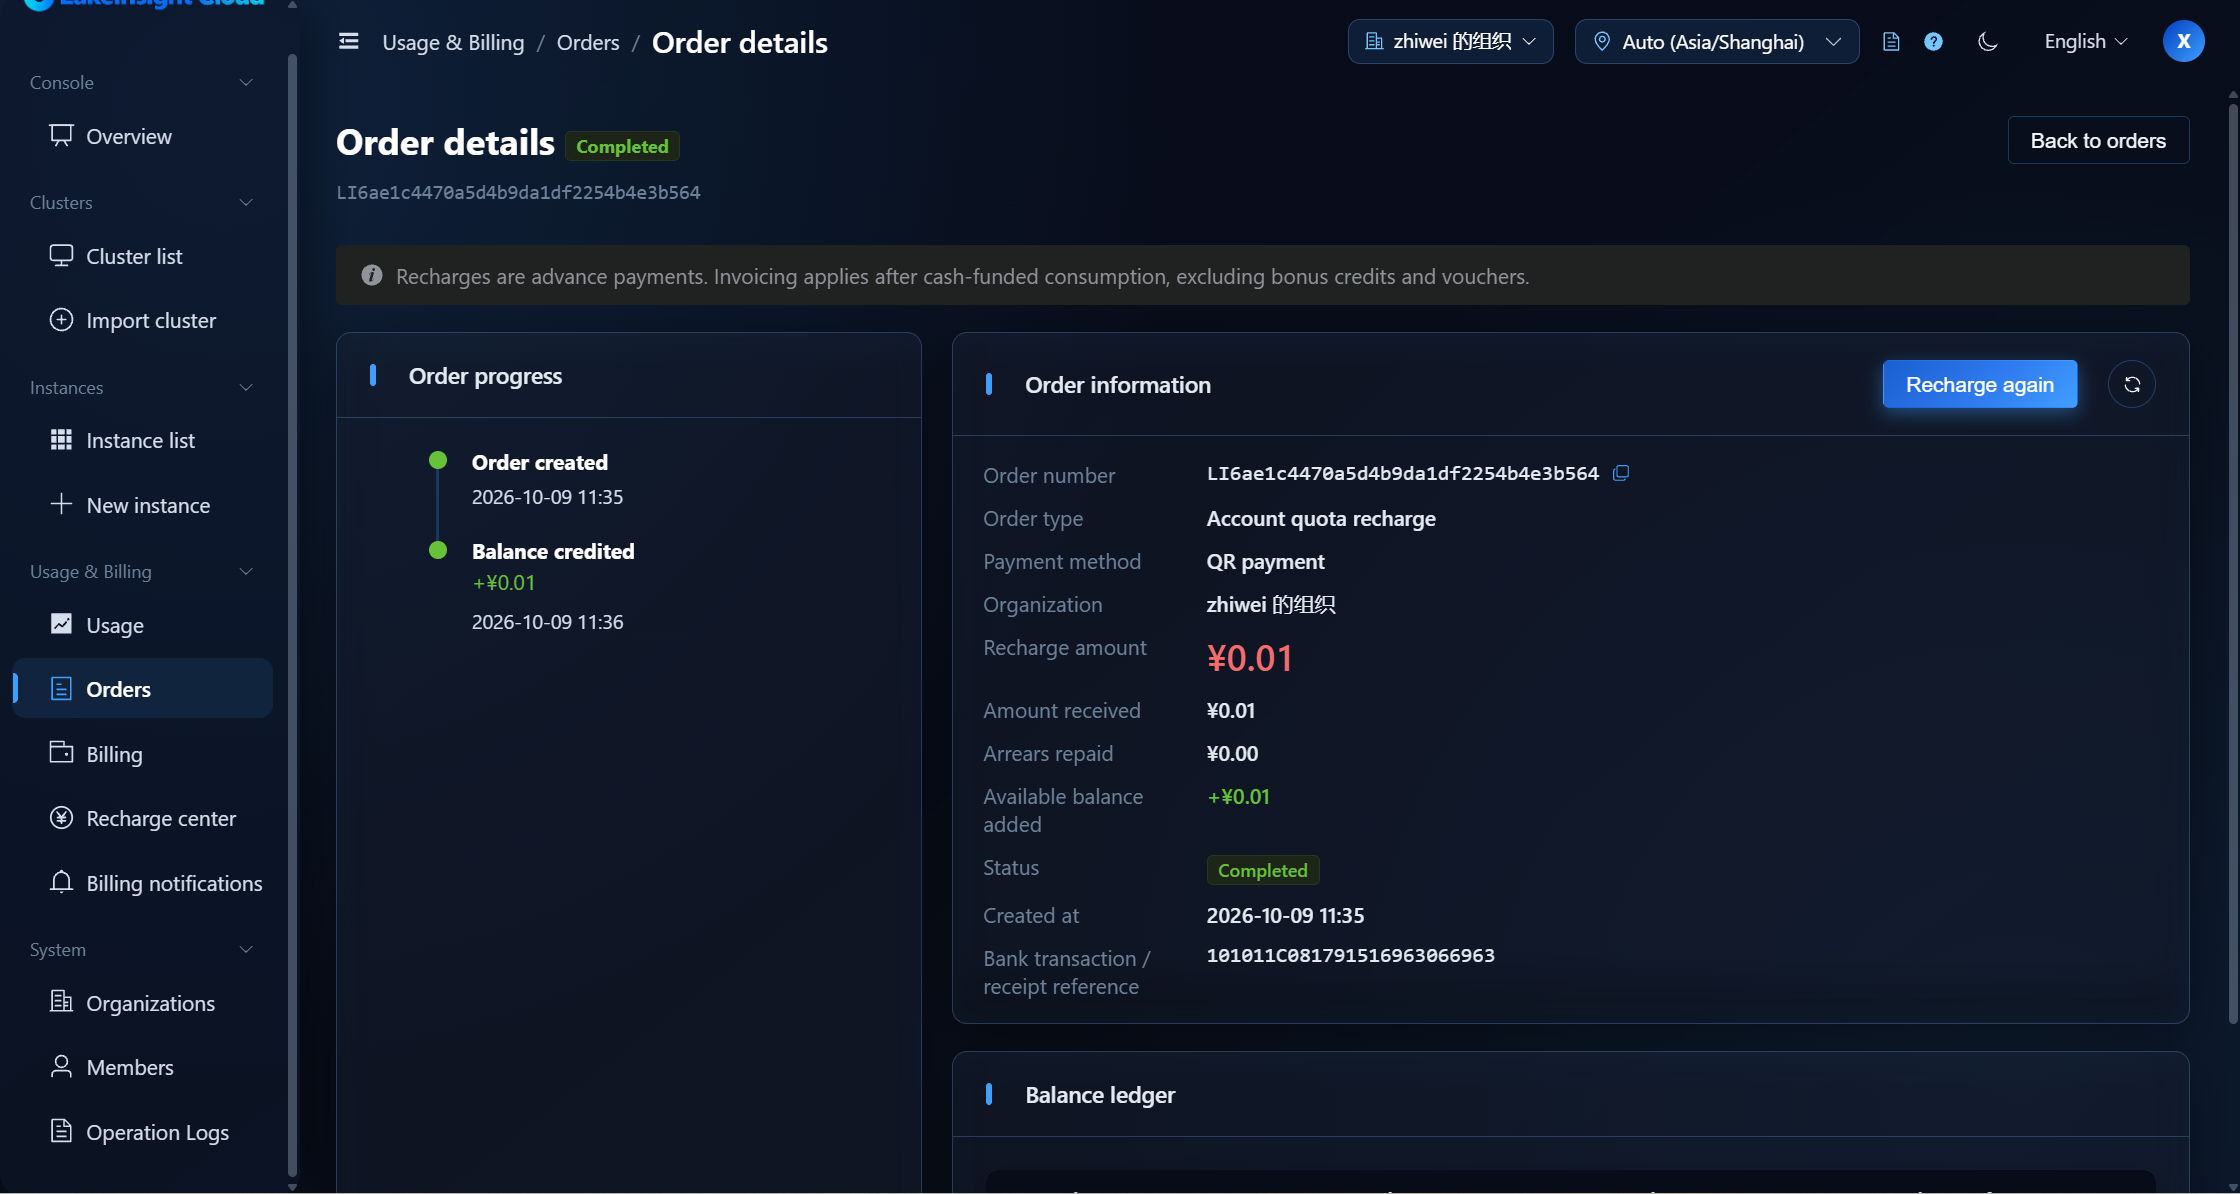
Task: Open the user avatar X menu
Action: coord(2184,41)
